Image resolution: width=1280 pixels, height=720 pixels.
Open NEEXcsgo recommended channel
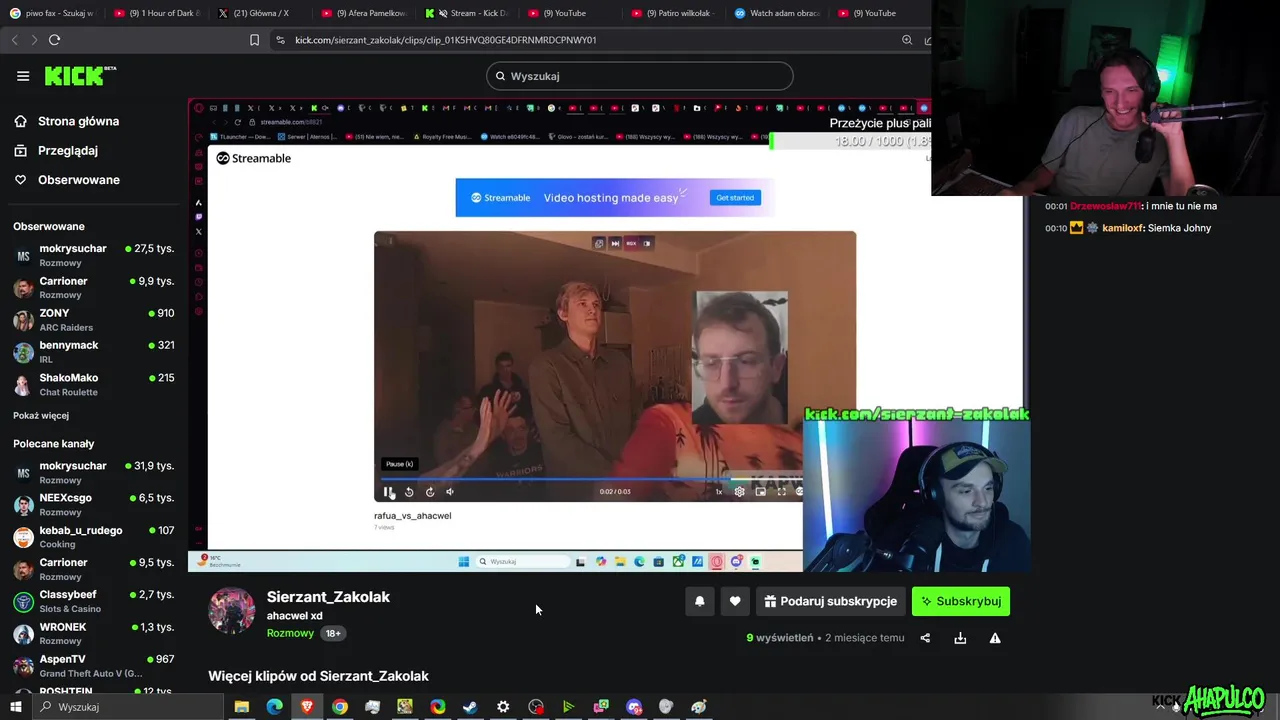94,505
